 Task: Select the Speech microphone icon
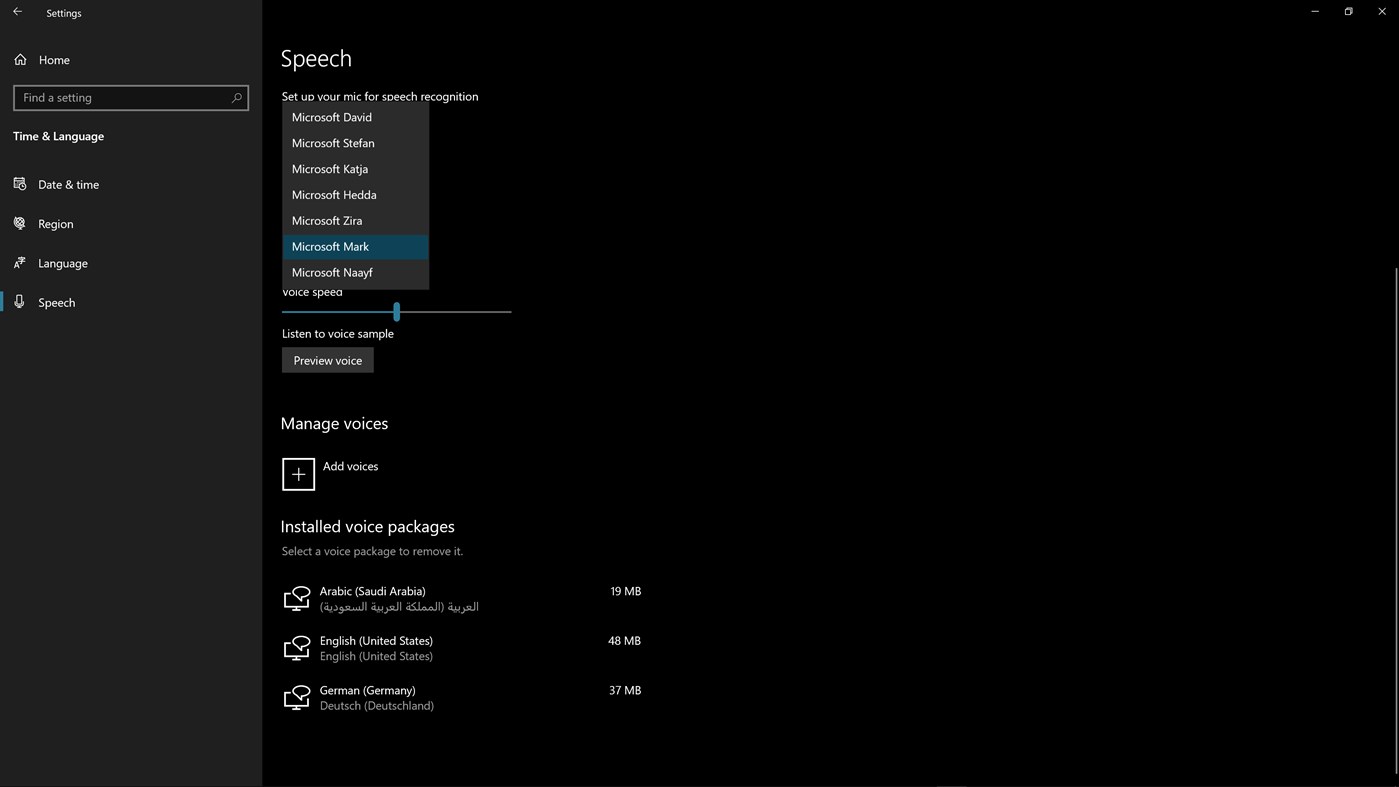pyautogui.click(x=19, y=302)
